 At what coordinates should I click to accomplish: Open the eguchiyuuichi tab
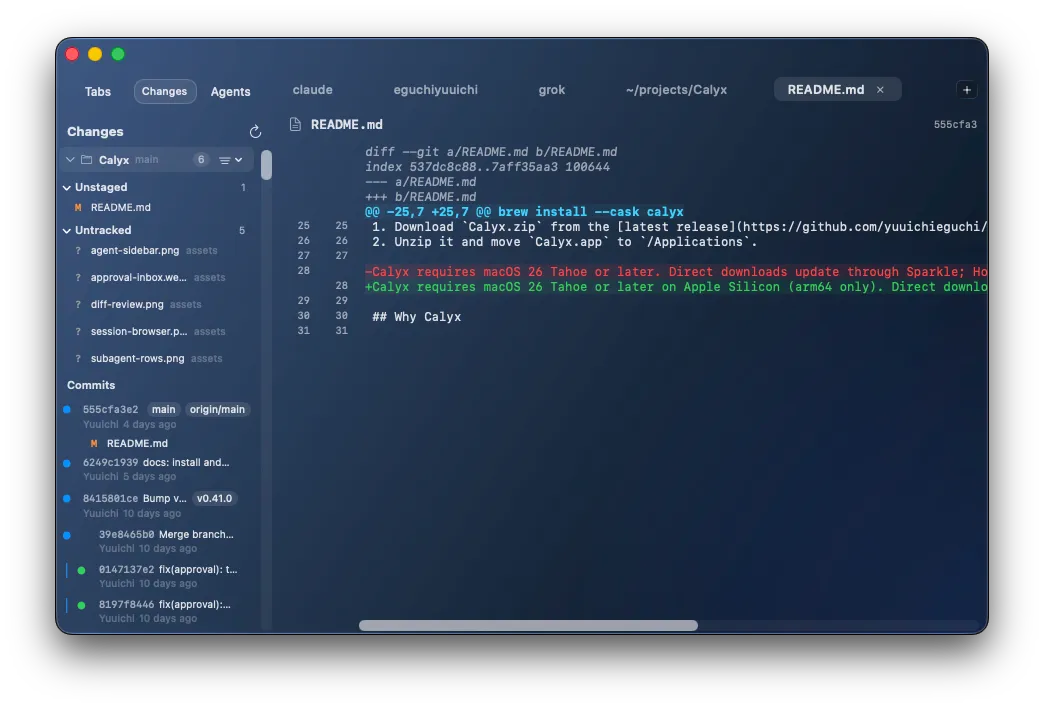point(435,90)
